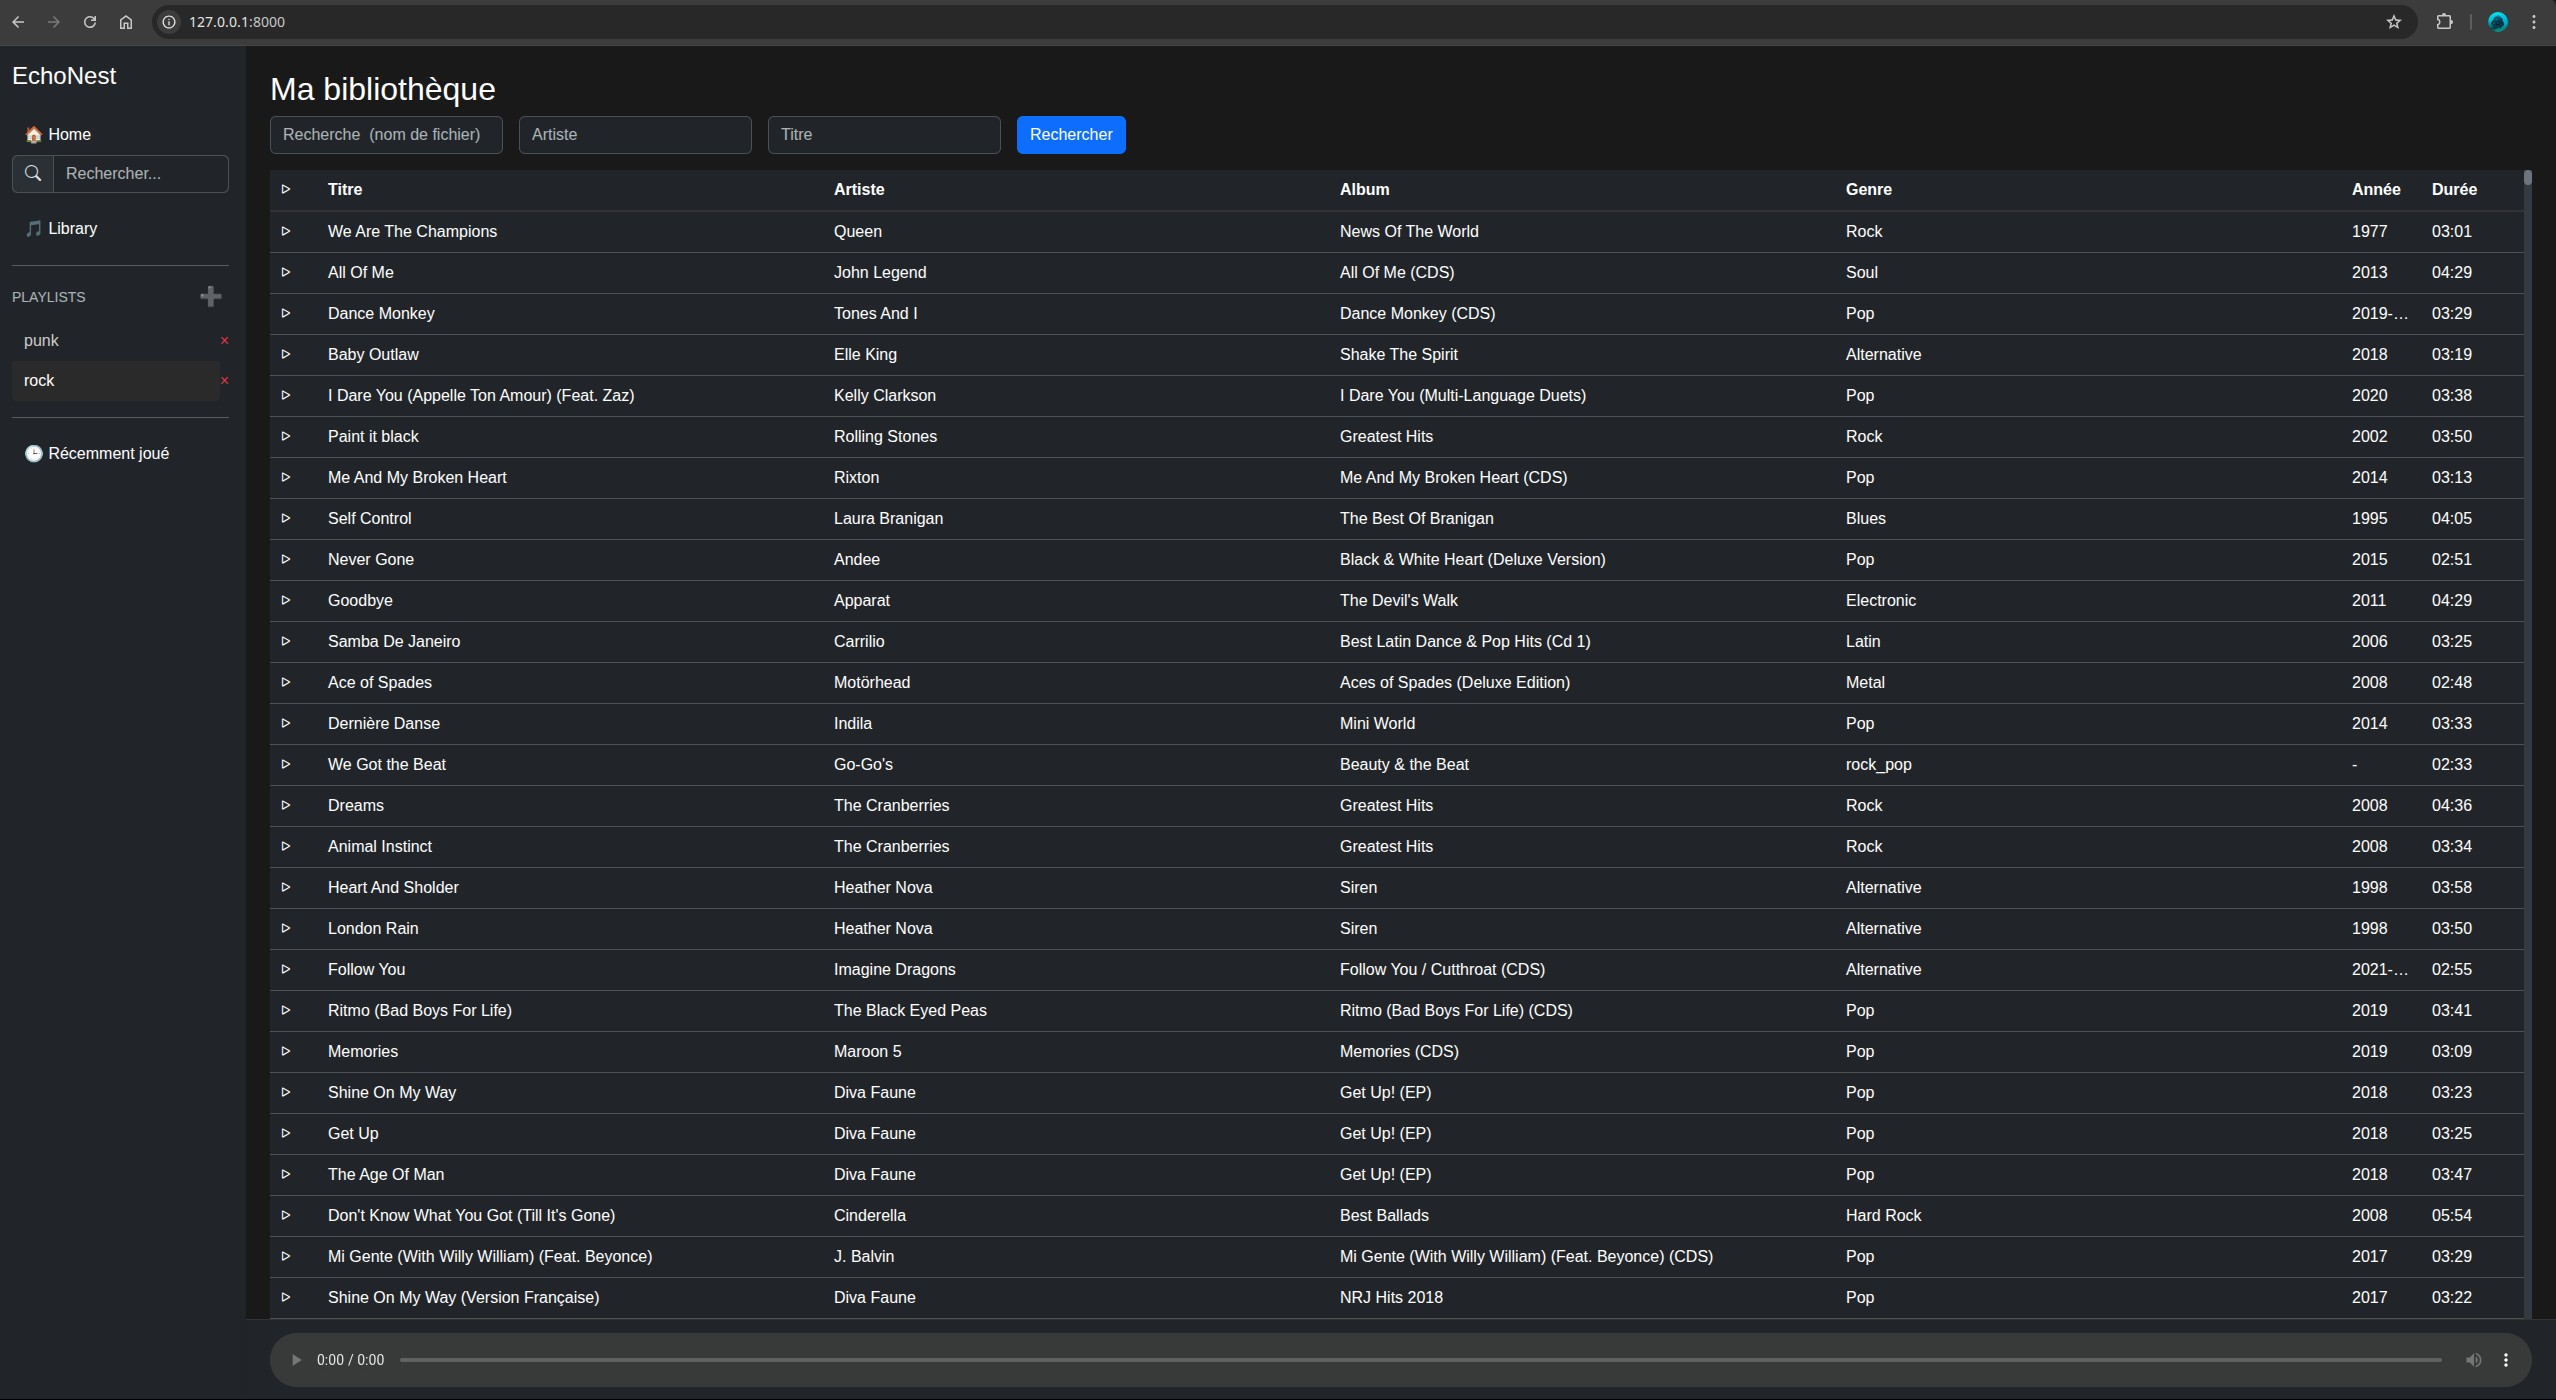Open browser home page button

click(126, 22)
